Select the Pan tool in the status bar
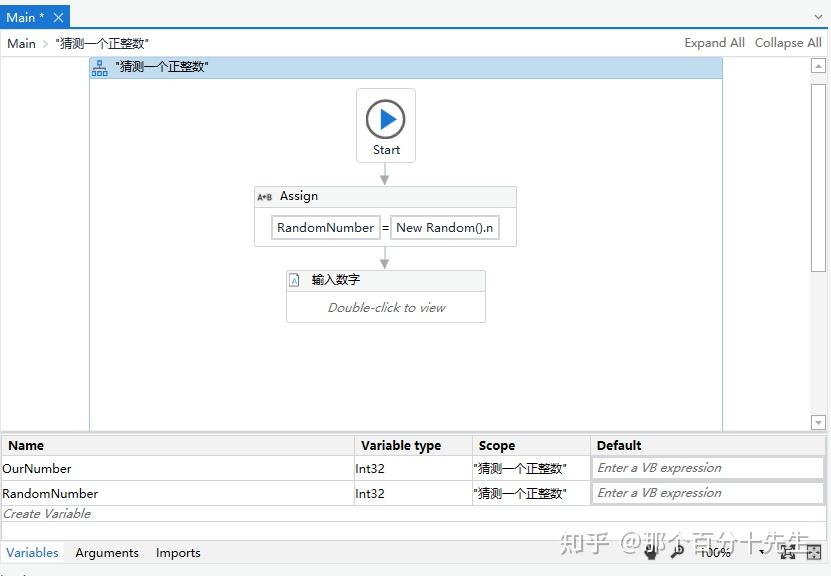Screen dimensions: 831x576 (x=651, y=552)
